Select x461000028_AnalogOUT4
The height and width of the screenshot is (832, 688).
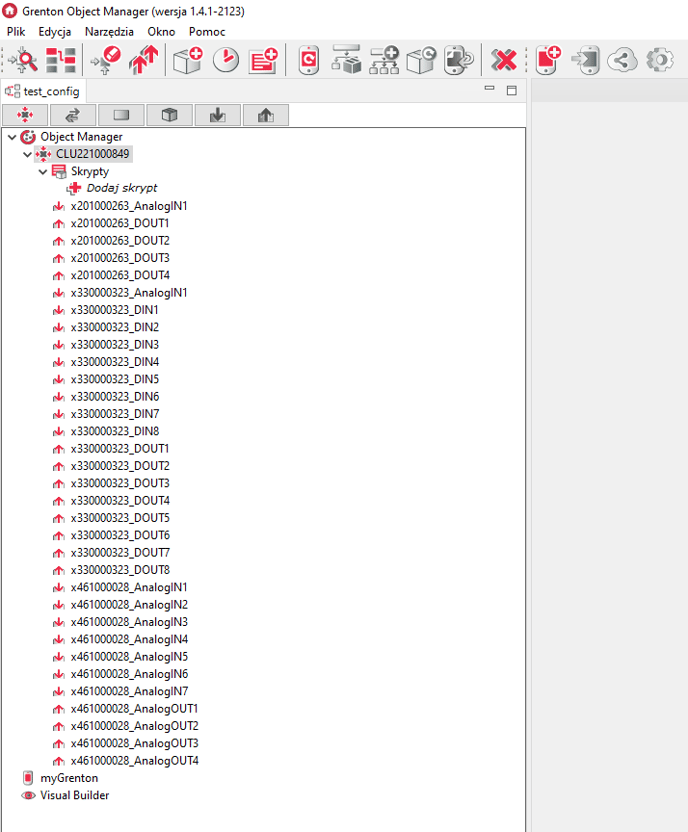point(134,761)
